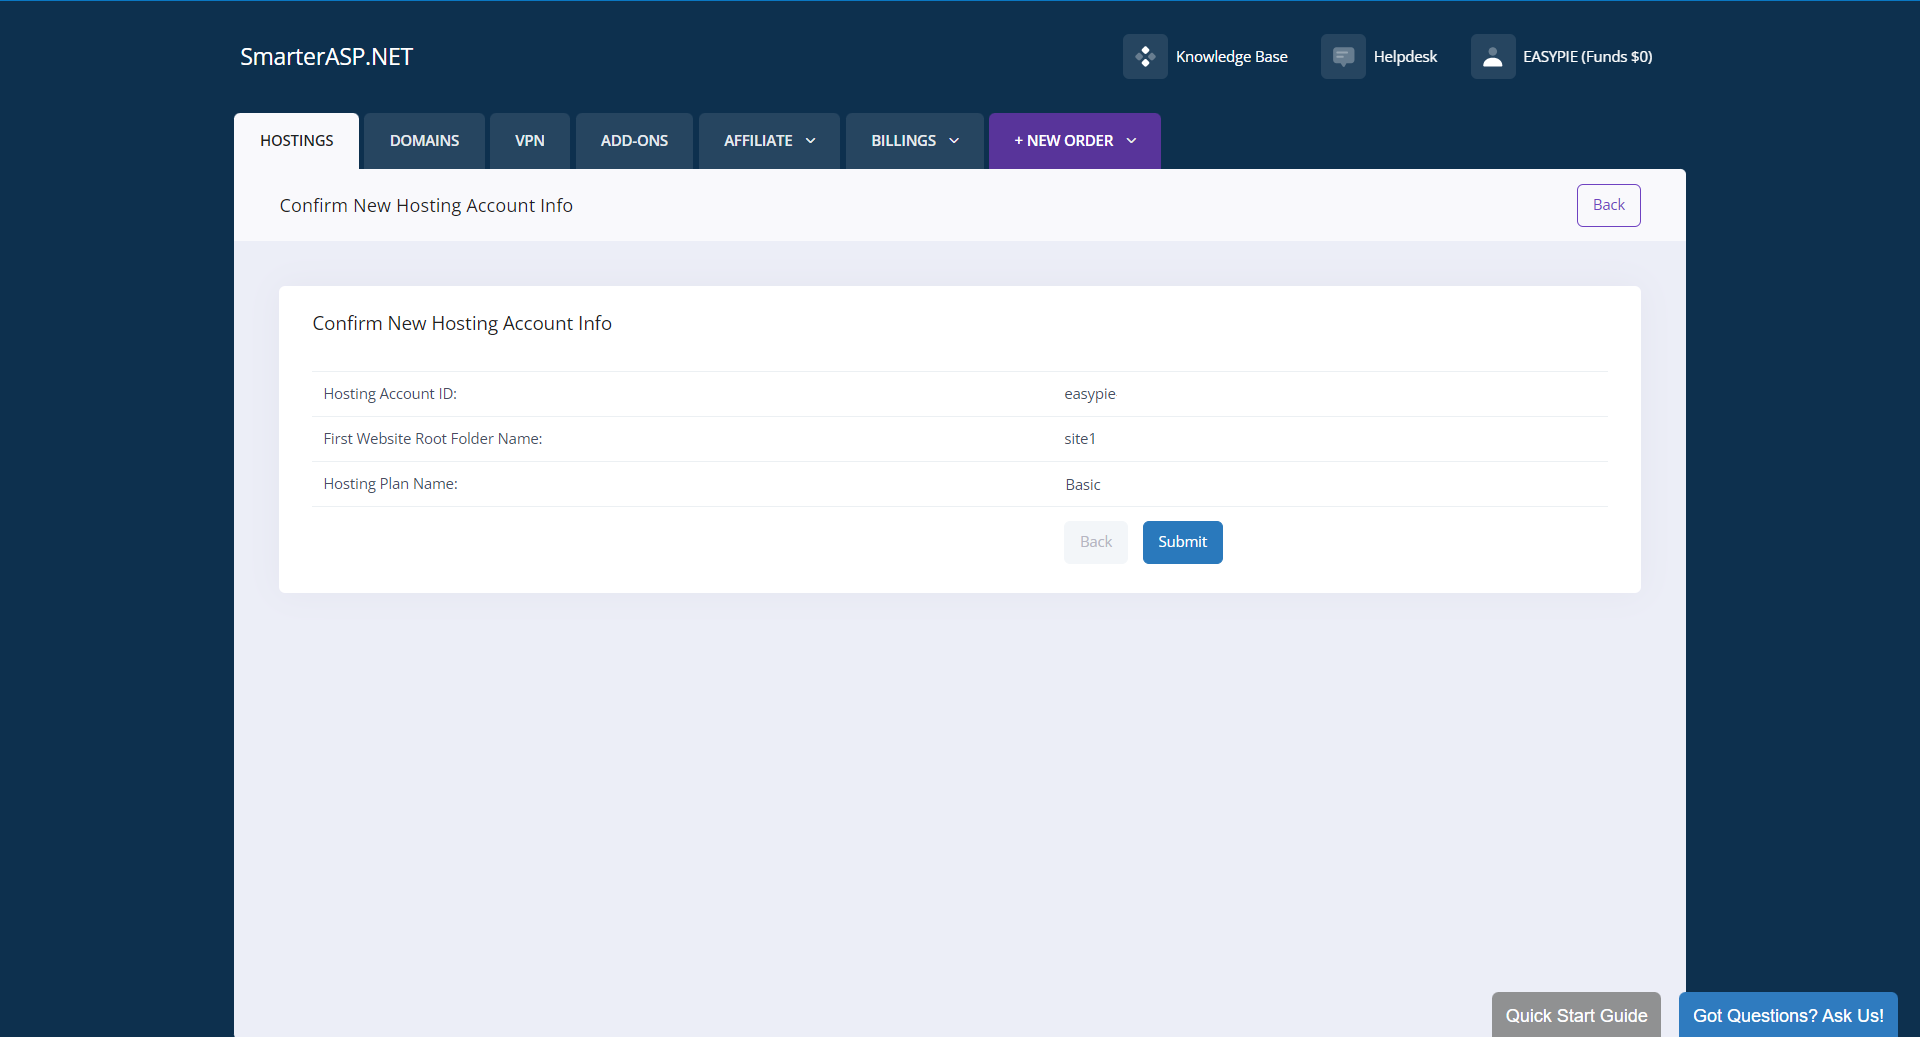Click the Back button at top right

[x=1608, y=205]
